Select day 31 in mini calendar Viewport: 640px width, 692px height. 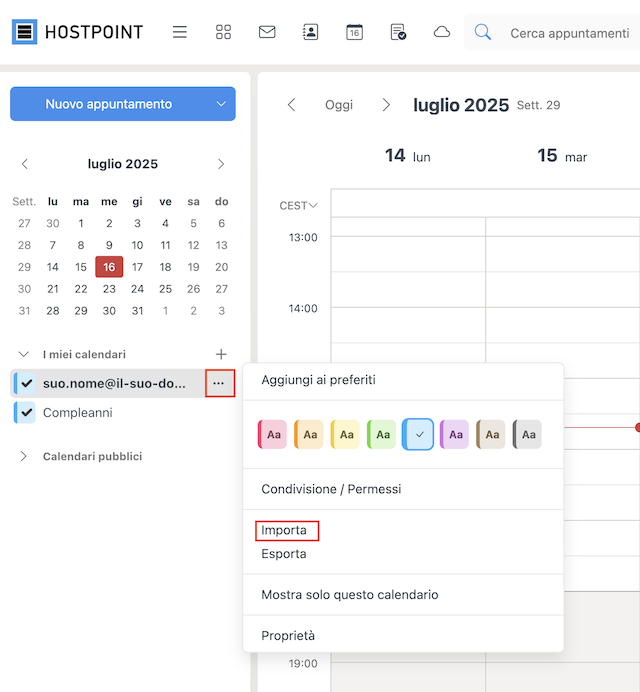click(x=137, y=311)
